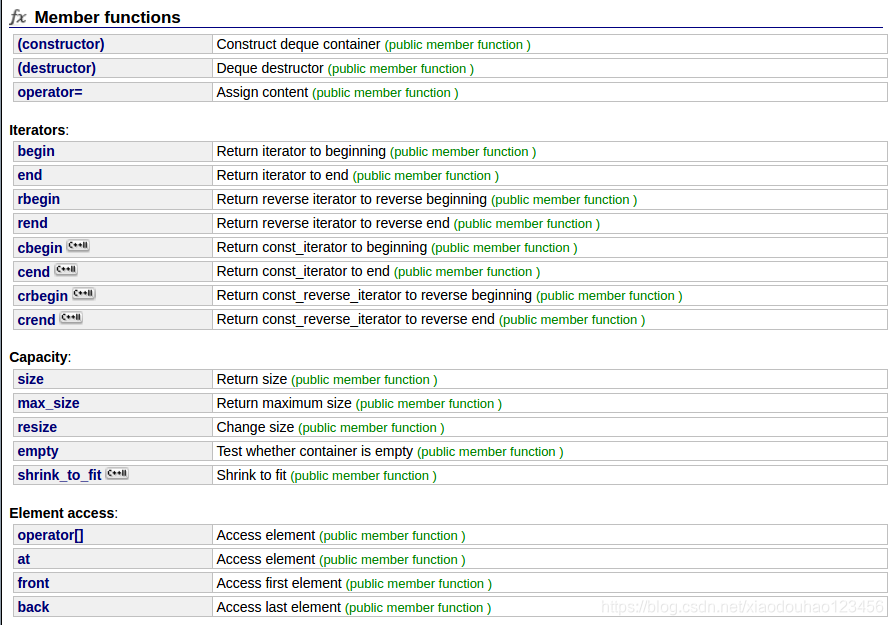
Task: Click the C++11 badge next to crbegin
Action: (84, 293)
